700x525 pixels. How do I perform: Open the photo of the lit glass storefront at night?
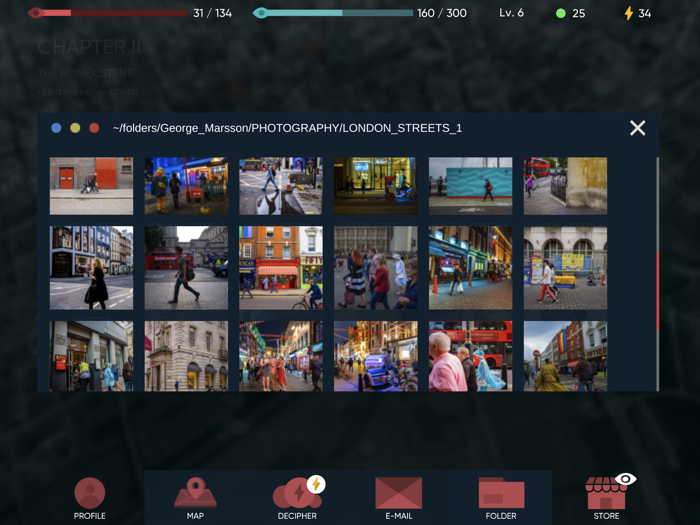point(376,186)
